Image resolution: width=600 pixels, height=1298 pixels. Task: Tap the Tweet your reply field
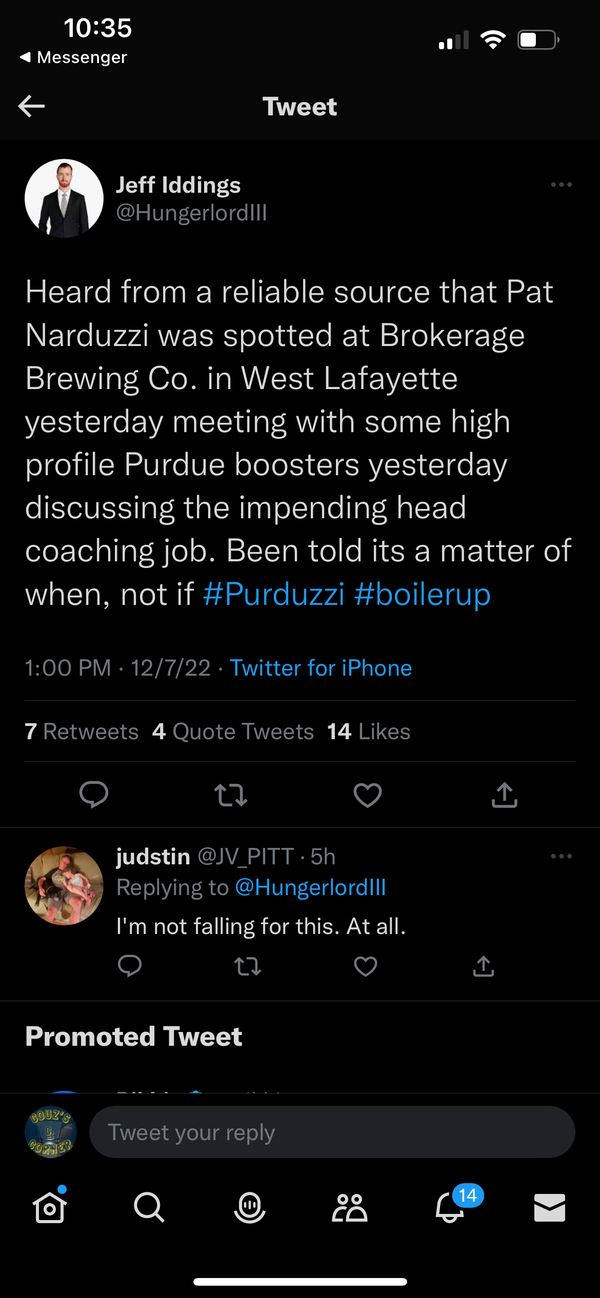pos(332,1132)
